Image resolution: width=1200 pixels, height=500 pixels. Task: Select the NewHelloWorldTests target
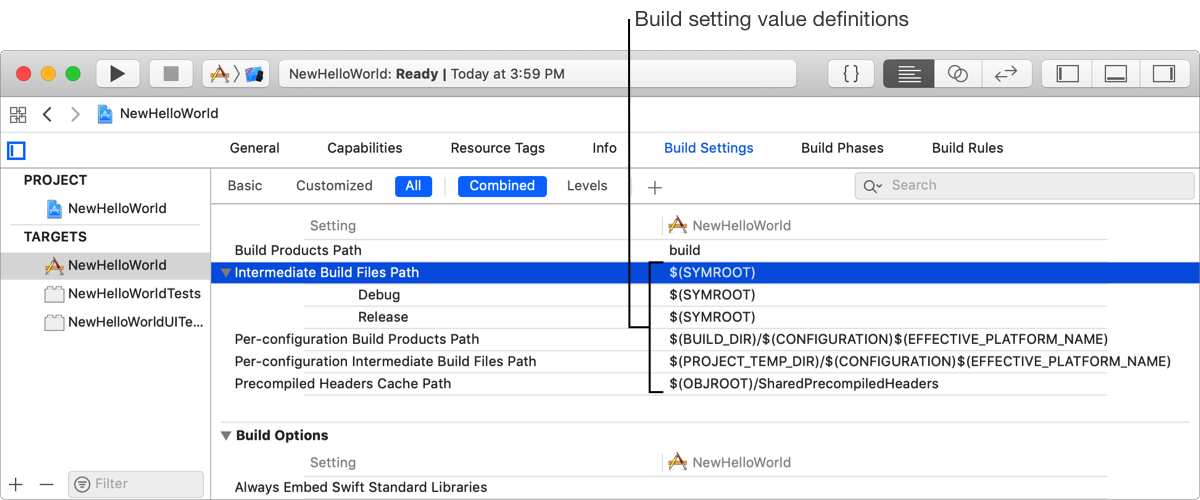tap(123, 294)
